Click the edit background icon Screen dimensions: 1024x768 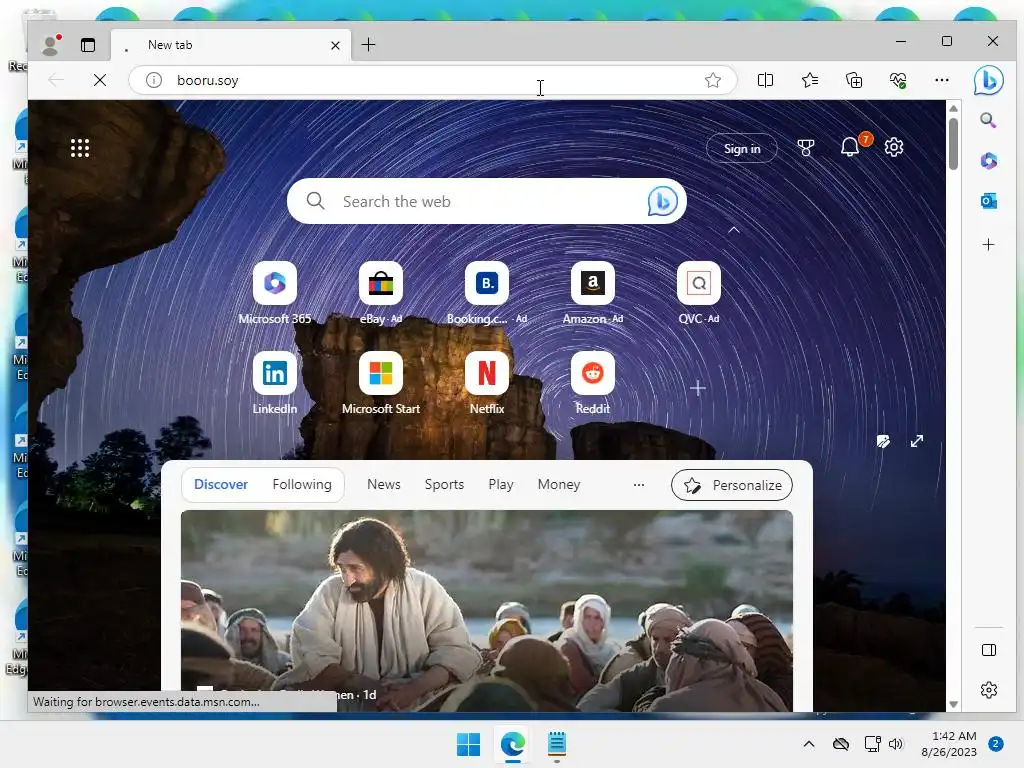[x=883, y=441]
